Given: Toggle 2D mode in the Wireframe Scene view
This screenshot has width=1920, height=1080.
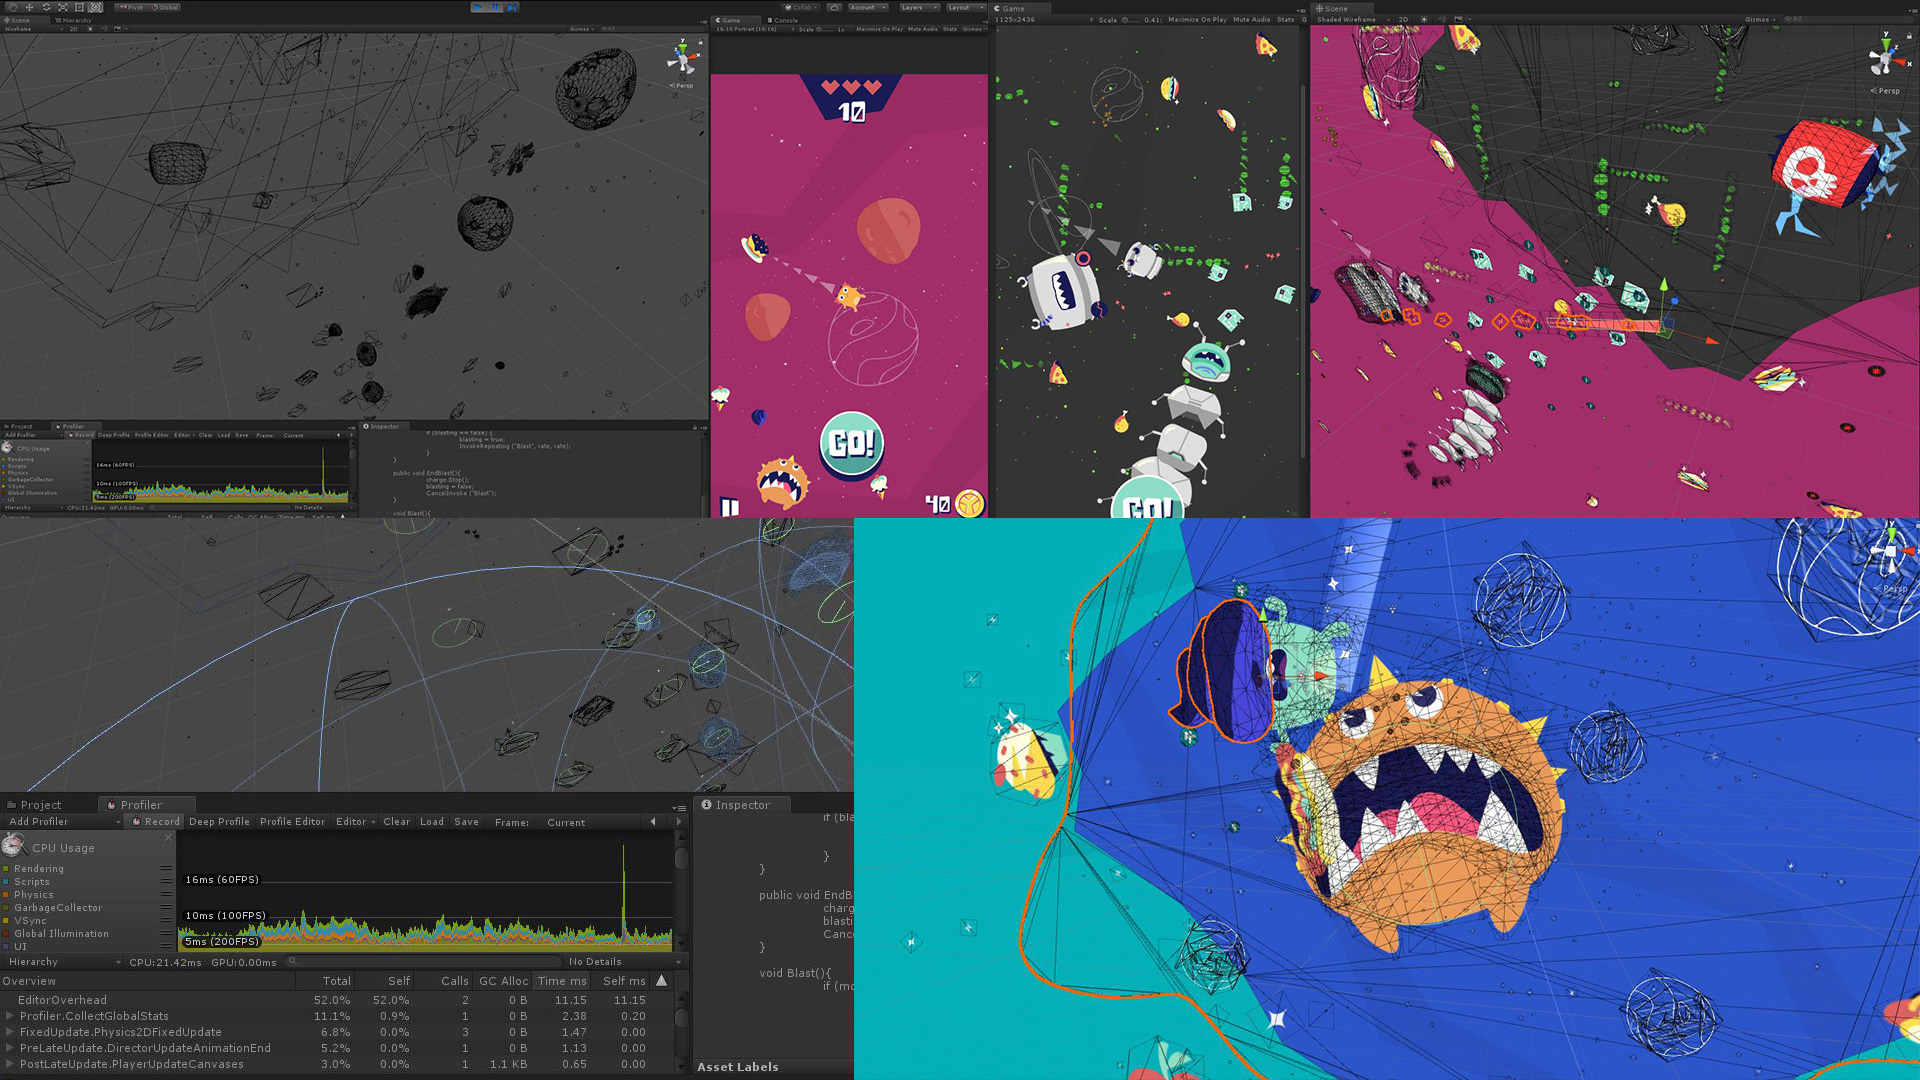Looking at the screenshot, I should (x=73, y=29).
